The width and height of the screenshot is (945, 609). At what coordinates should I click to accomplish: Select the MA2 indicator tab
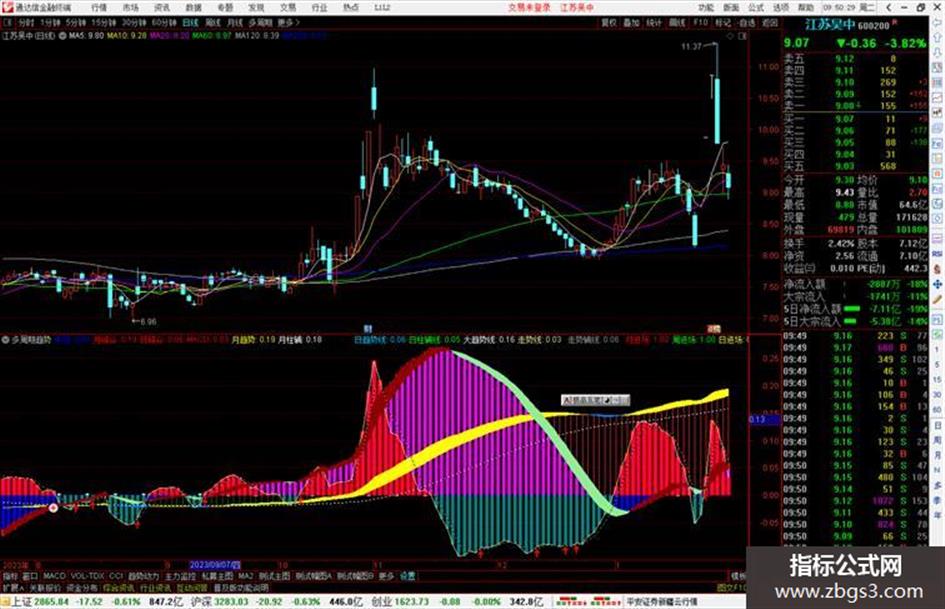(x=246, y=576)
